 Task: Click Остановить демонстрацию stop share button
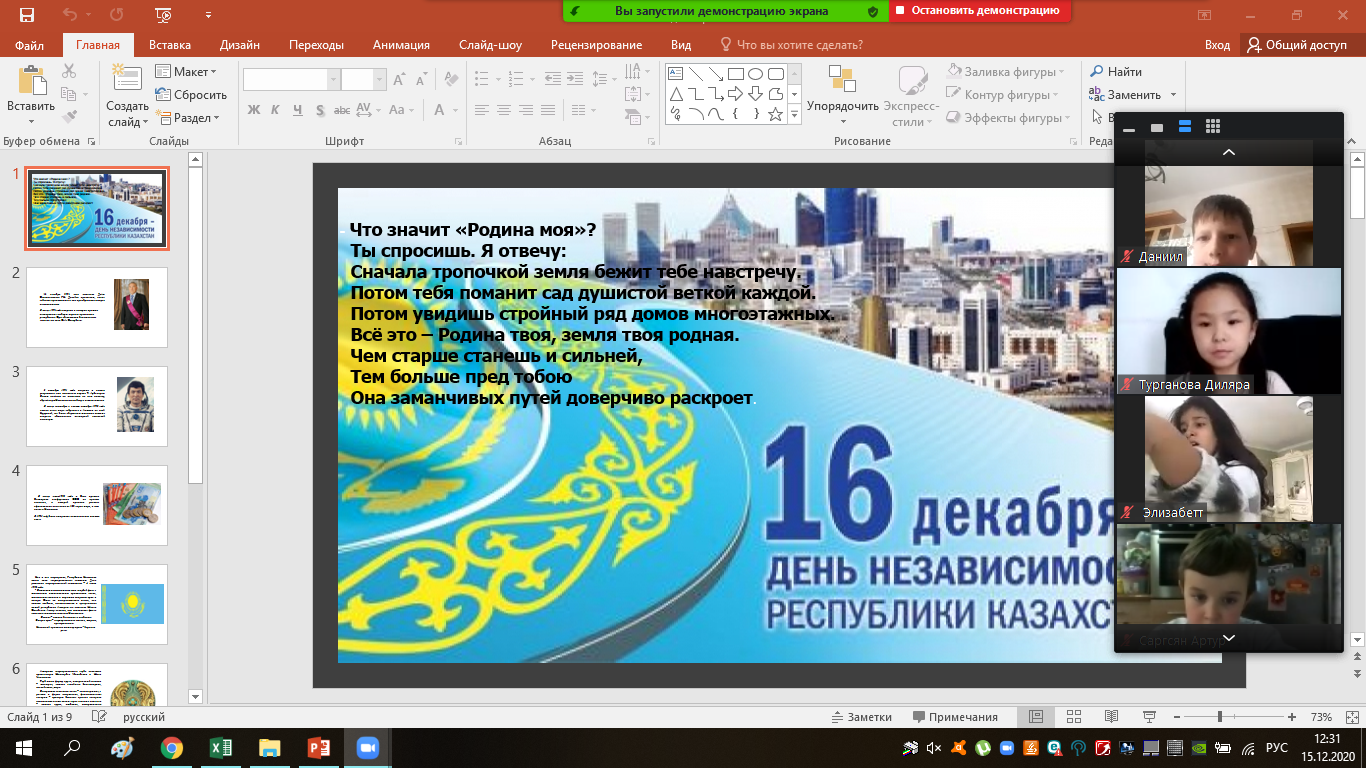click(x=979, y=11)
